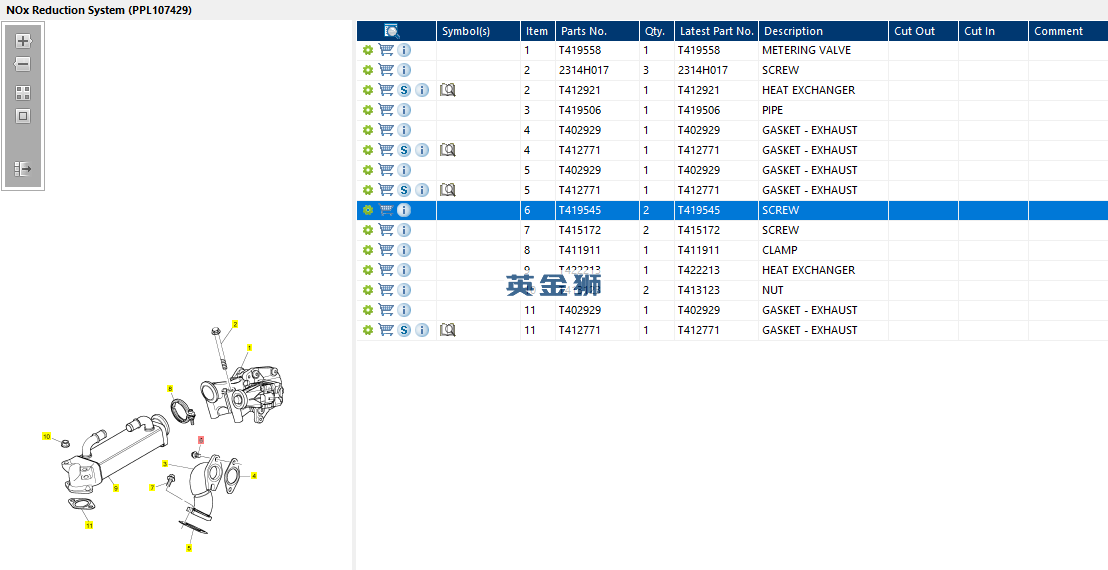
Task: Select the single-square fit view icon
Action: pos(23,117)
